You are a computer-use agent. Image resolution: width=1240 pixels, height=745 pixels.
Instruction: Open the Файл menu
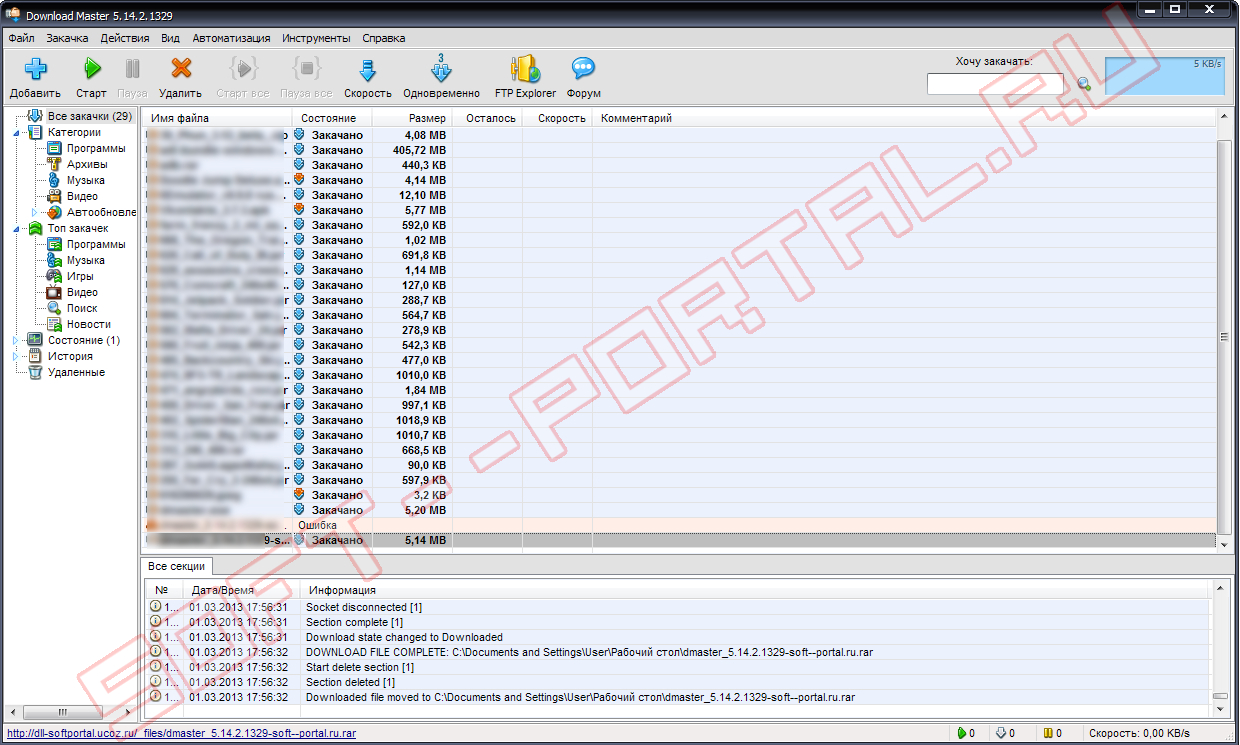pos(21,38)
